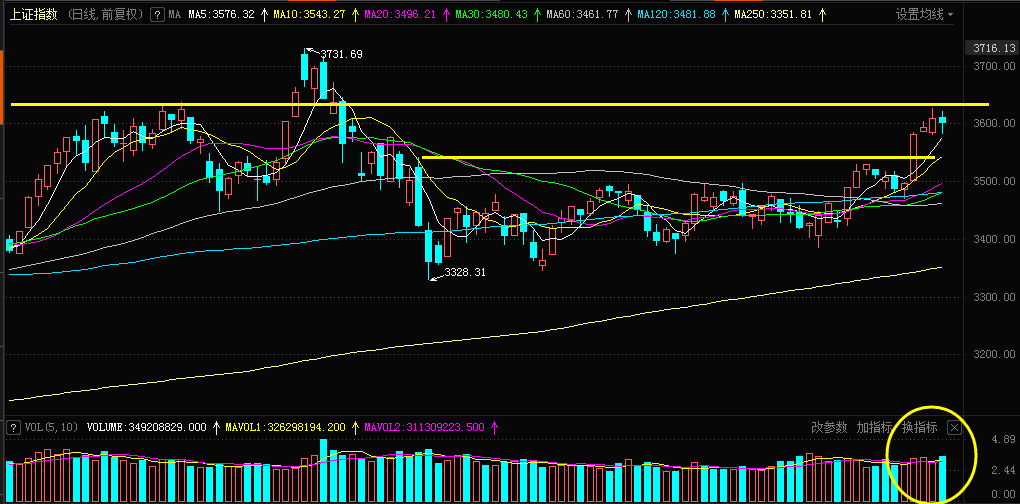Click the VOLUME:349208829.000 value

click(x=146, y=427)
